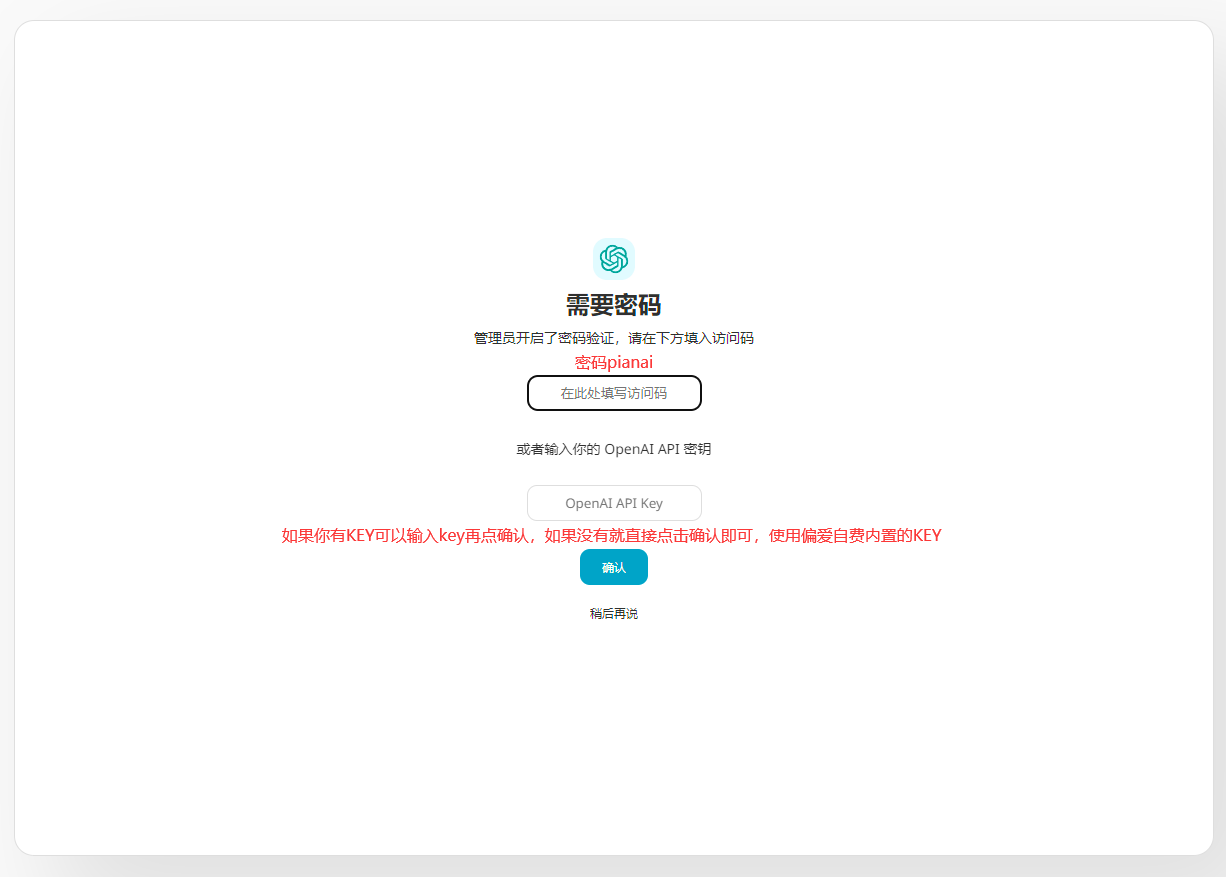Confirm the access code with 确认

[613, 567]
